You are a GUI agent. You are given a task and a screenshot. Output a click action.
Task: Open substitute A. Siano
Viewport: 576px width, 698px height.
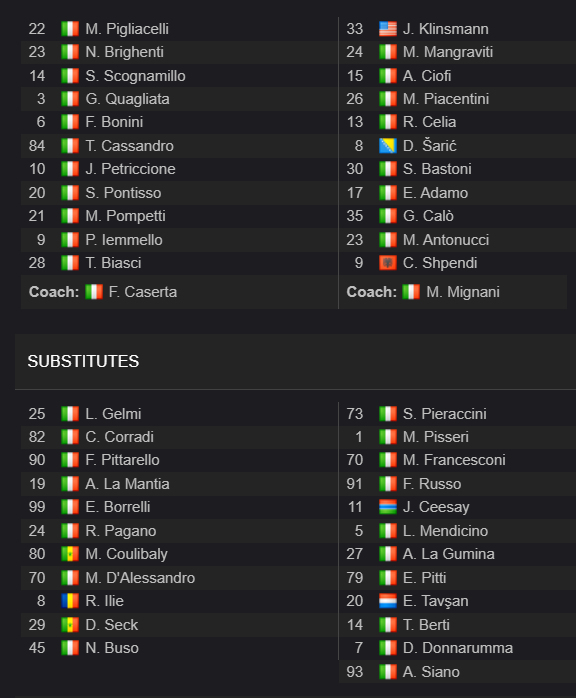[x=431, y=672]
